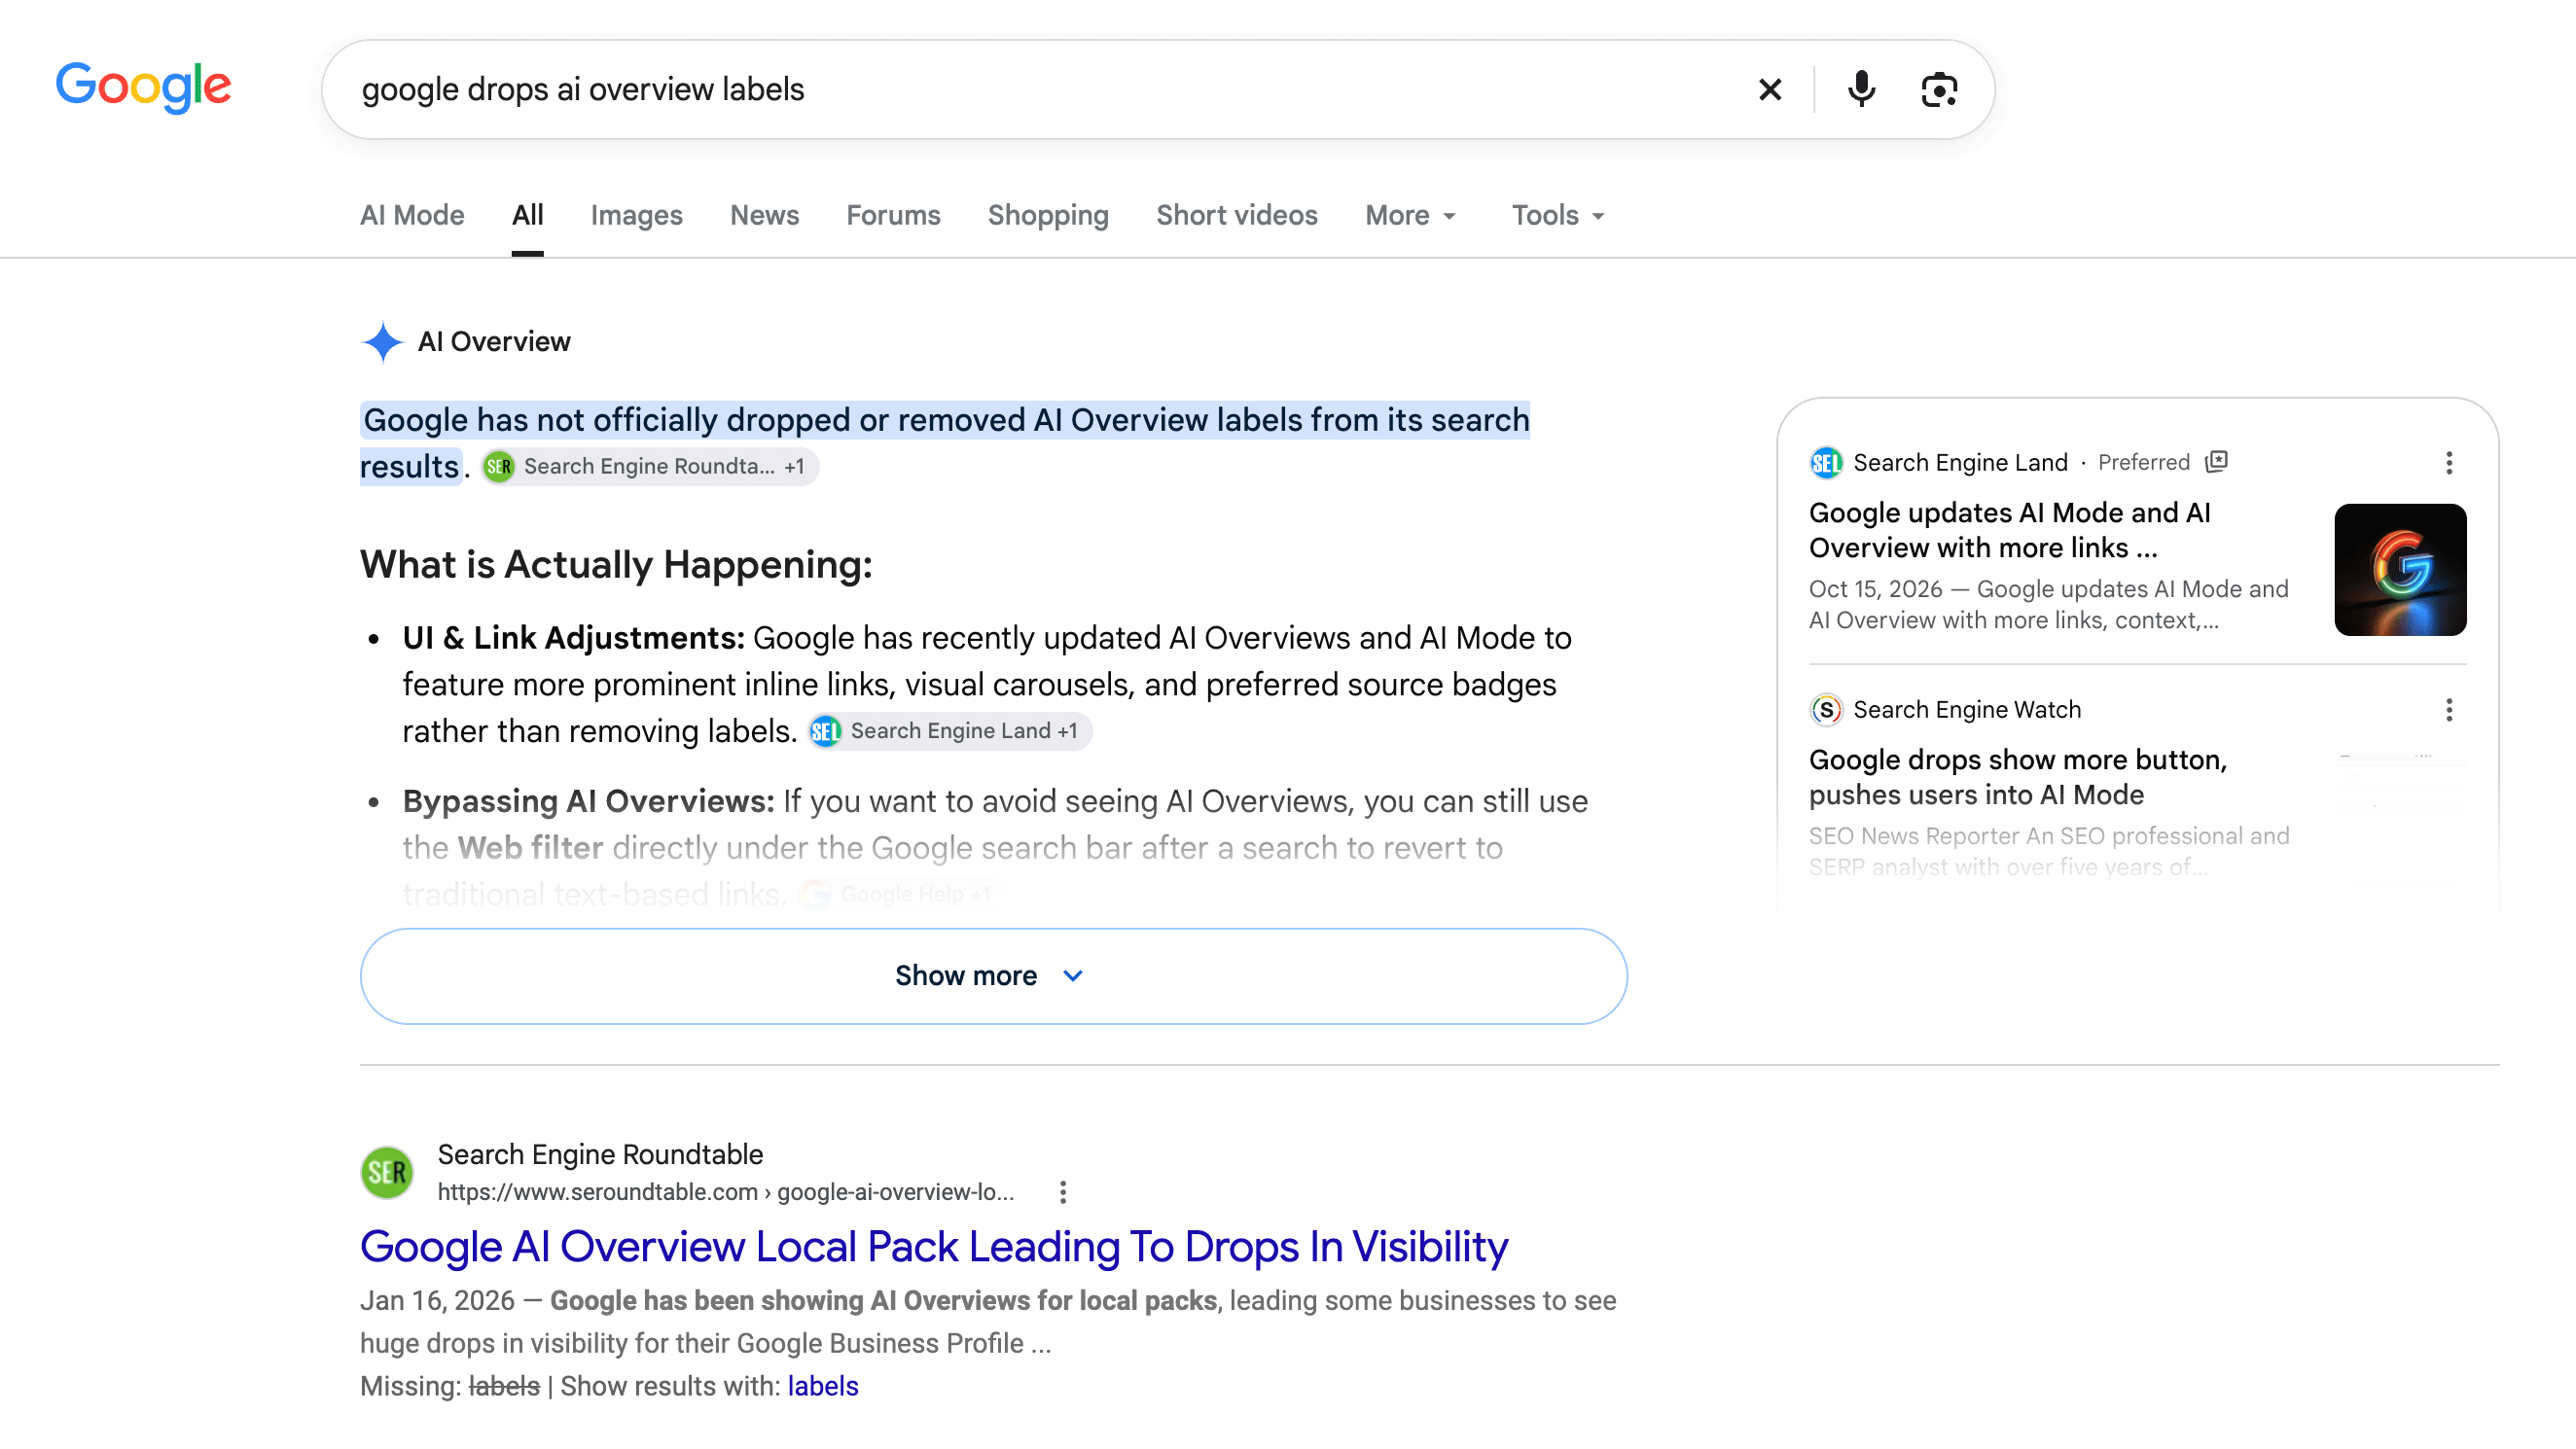
Task: Click the AI Overview sparkle icon
Action: tap(382, 342)
